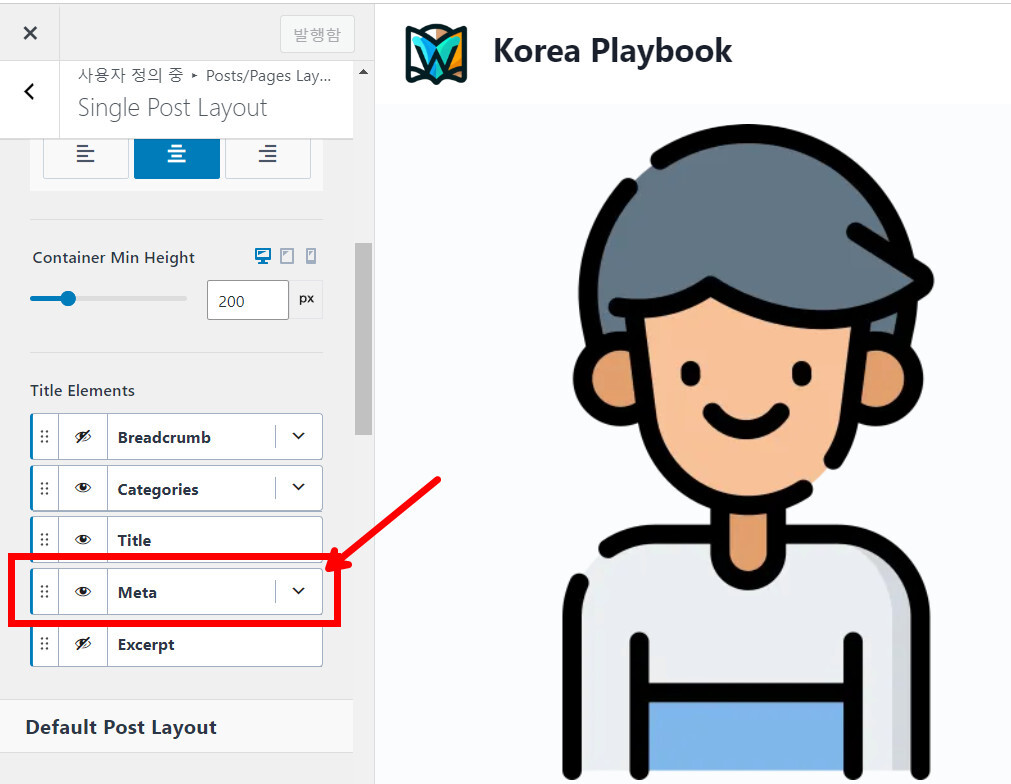Expand the Categories options chevron
Image resolution: width=1011 pixels, height=784 pixels.
tap(298, 488)
